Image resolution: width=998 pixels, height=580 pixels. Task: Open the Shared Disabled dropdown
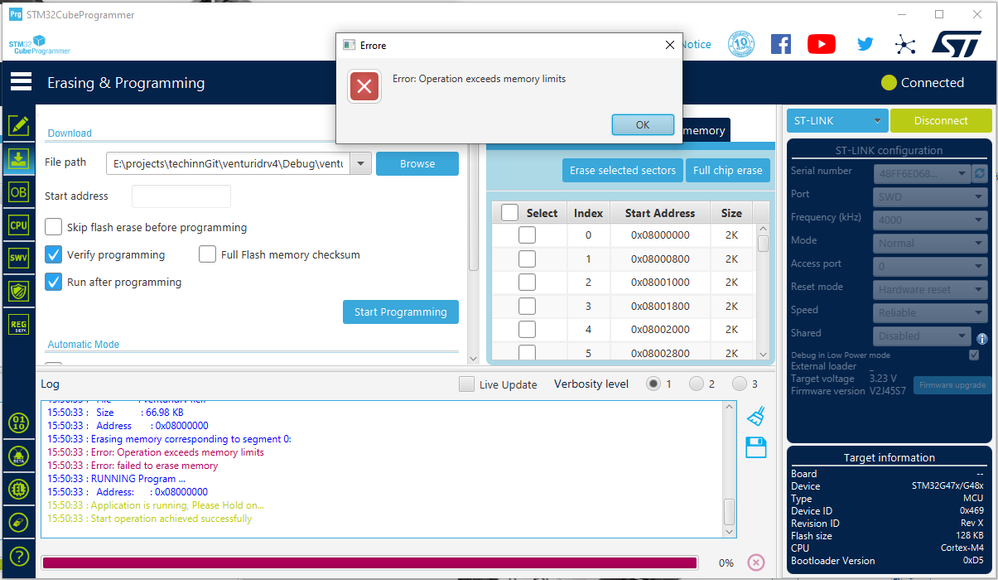[x=922, y=336]
